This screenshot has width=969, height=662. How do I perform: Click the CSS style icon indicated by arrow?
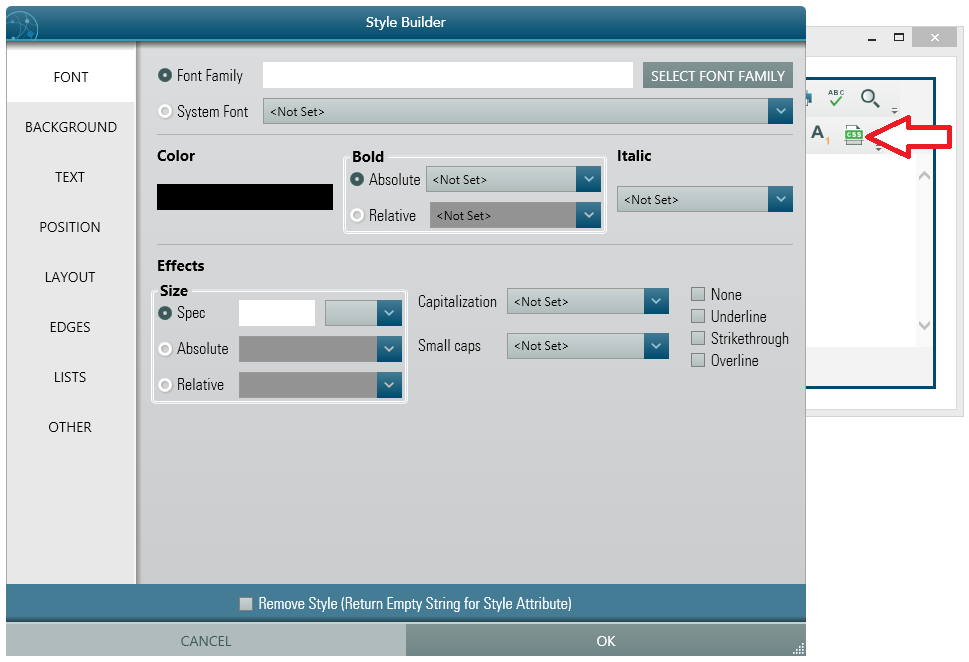tap(854, 135)
